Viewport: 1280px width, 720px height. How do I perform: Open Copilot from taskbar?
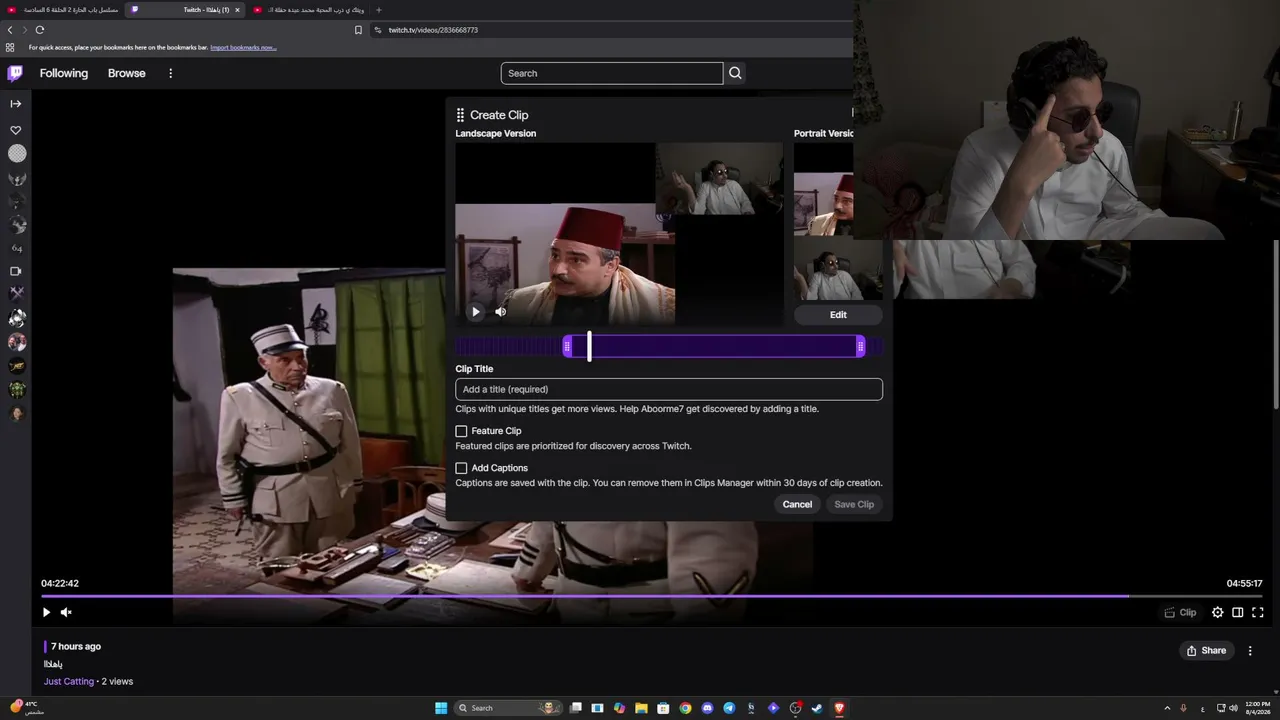point(619,708)
